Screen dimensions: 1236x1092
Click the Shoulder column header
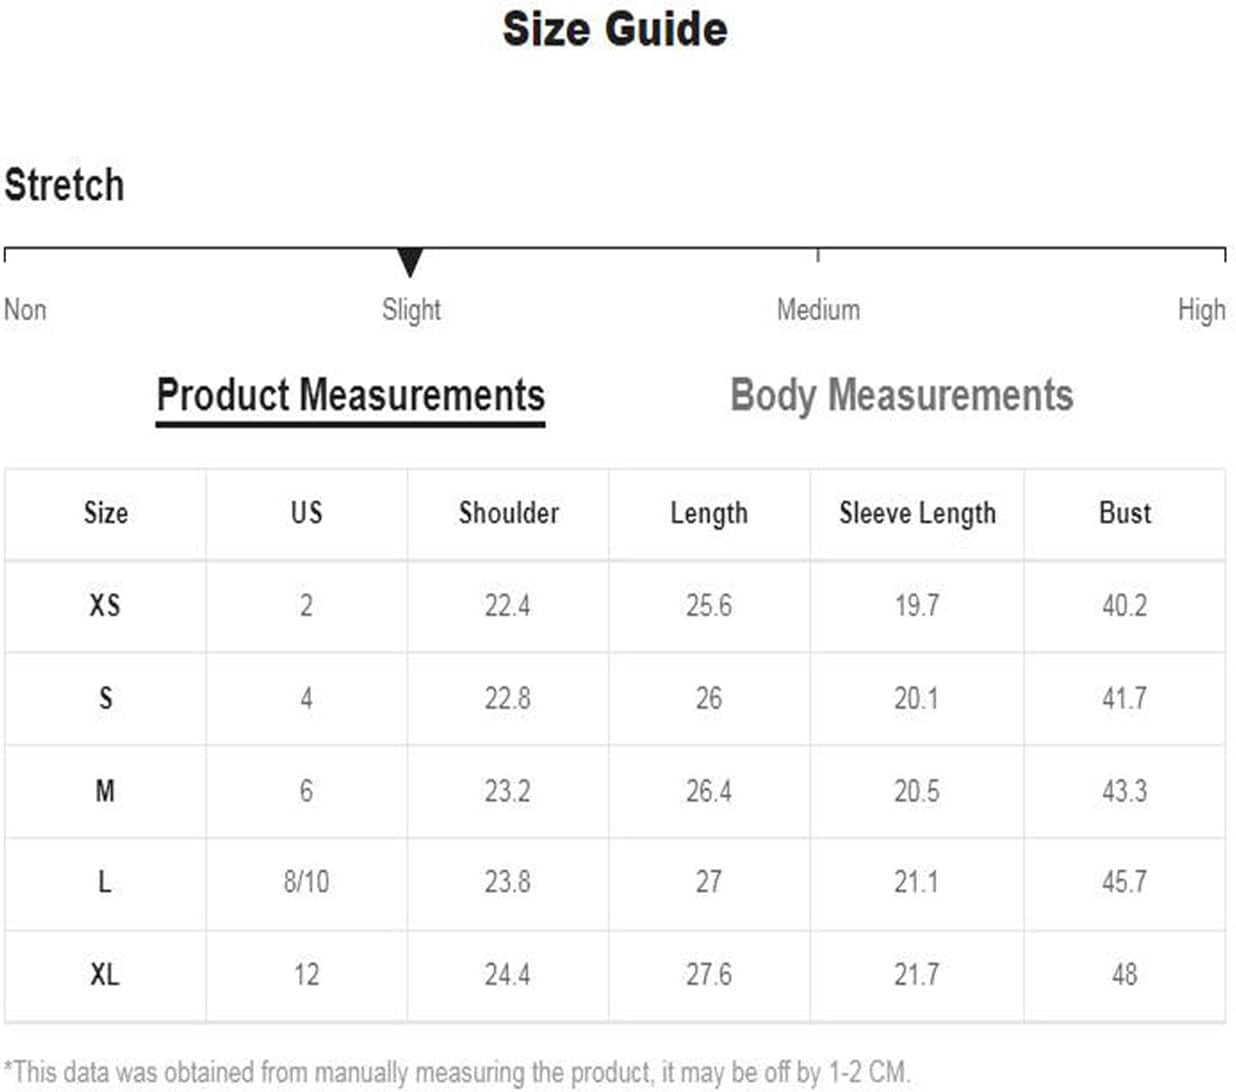click(508, 513)
